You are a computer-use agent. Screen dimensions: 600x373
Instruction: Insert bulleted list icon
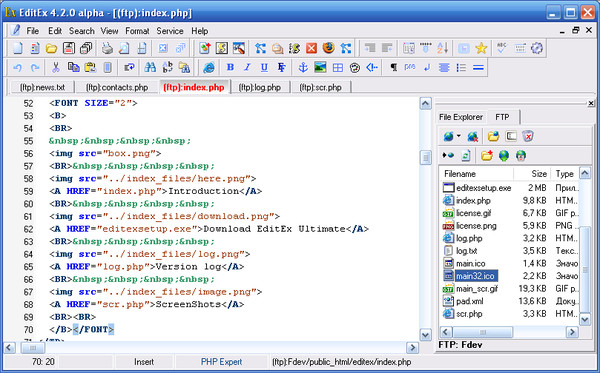coord(461,68)
